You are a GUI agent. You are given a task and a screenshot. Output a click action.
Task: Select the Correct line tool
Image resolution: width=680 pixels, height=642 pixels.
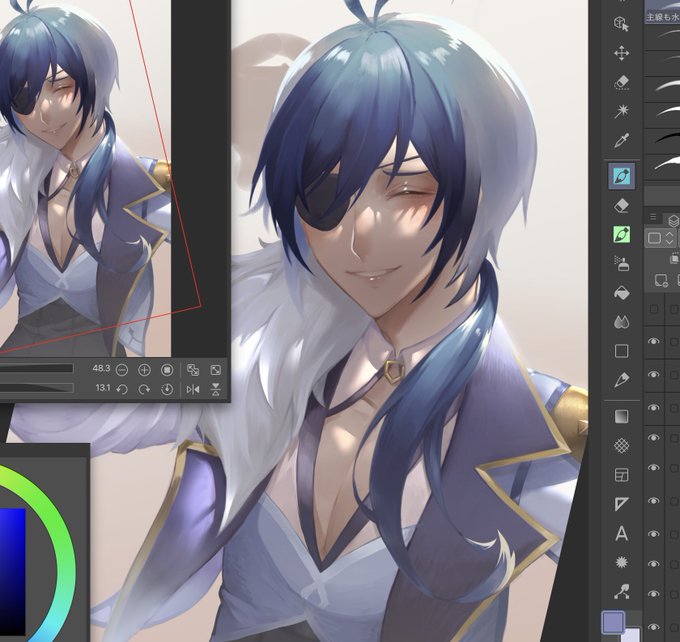tap(621, 591)
